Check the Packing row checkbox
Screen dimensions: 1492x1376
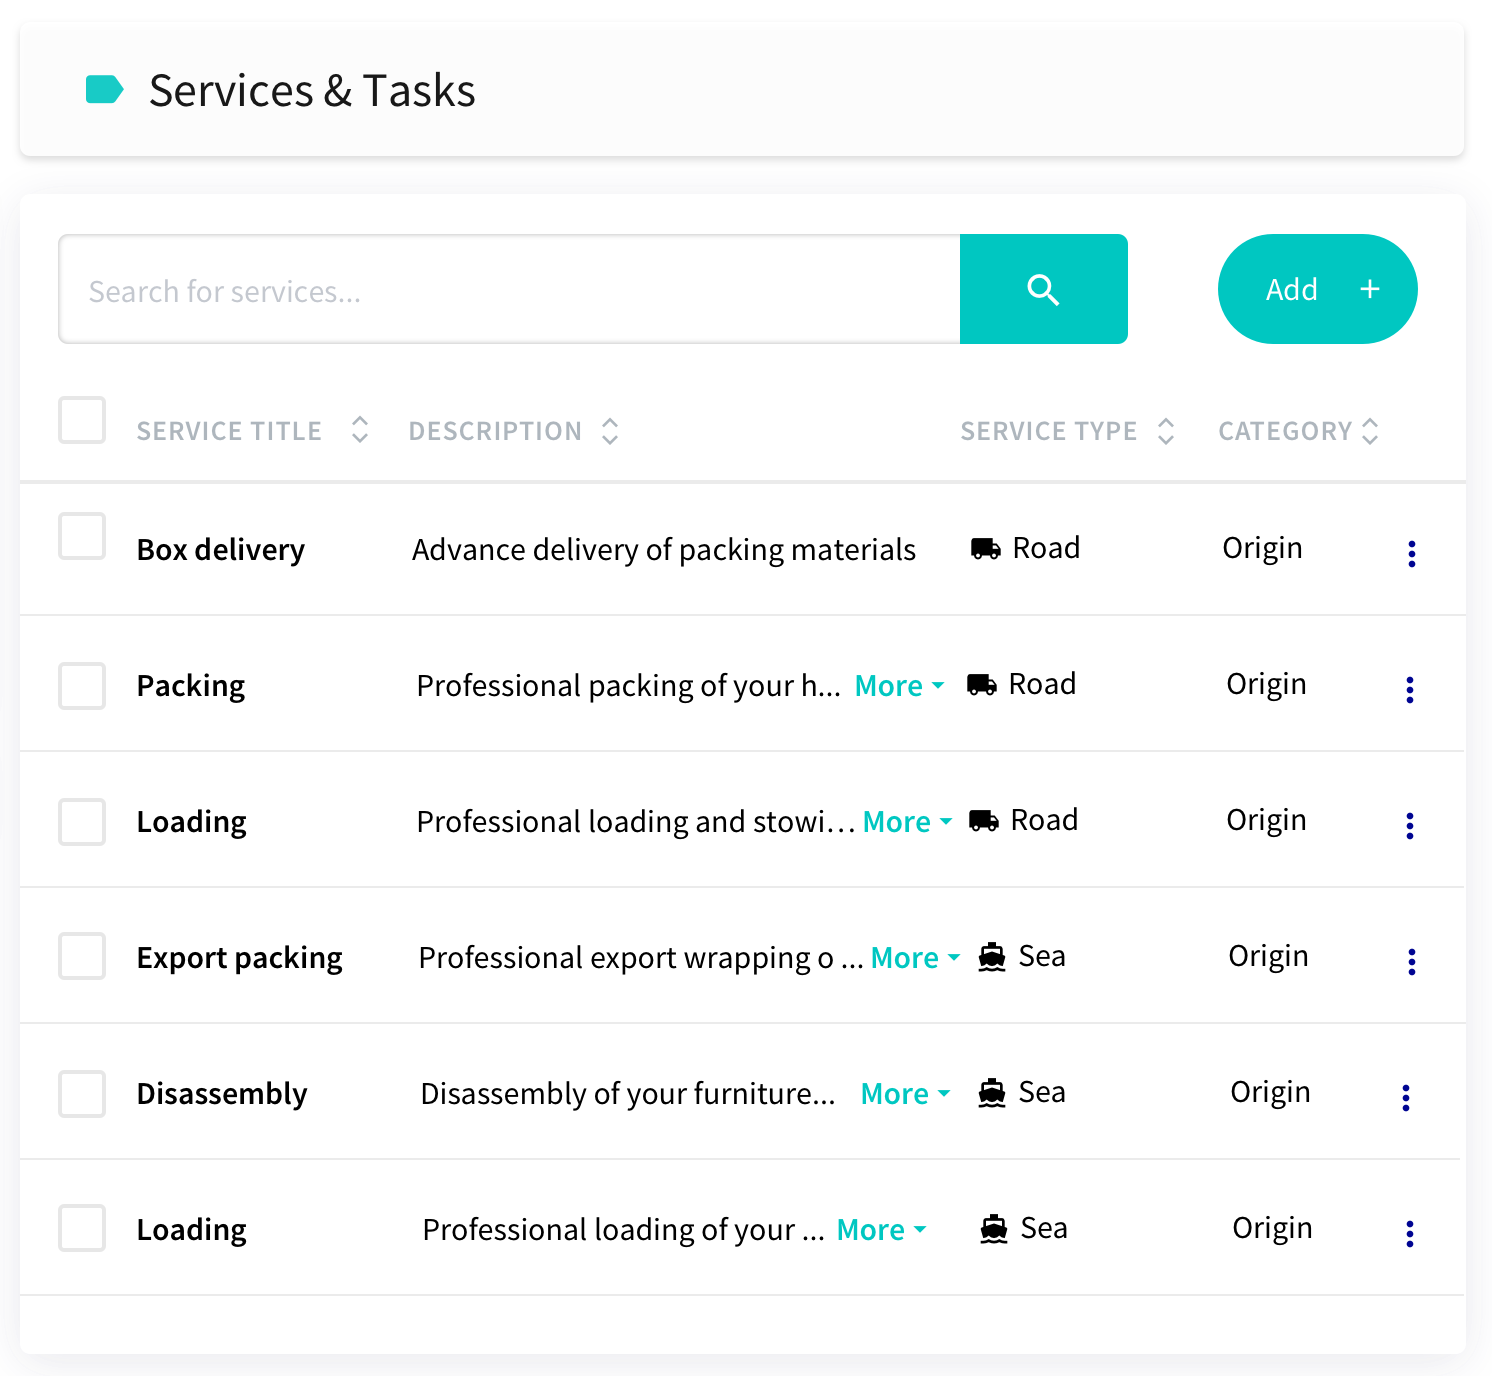tap(82, 686)
